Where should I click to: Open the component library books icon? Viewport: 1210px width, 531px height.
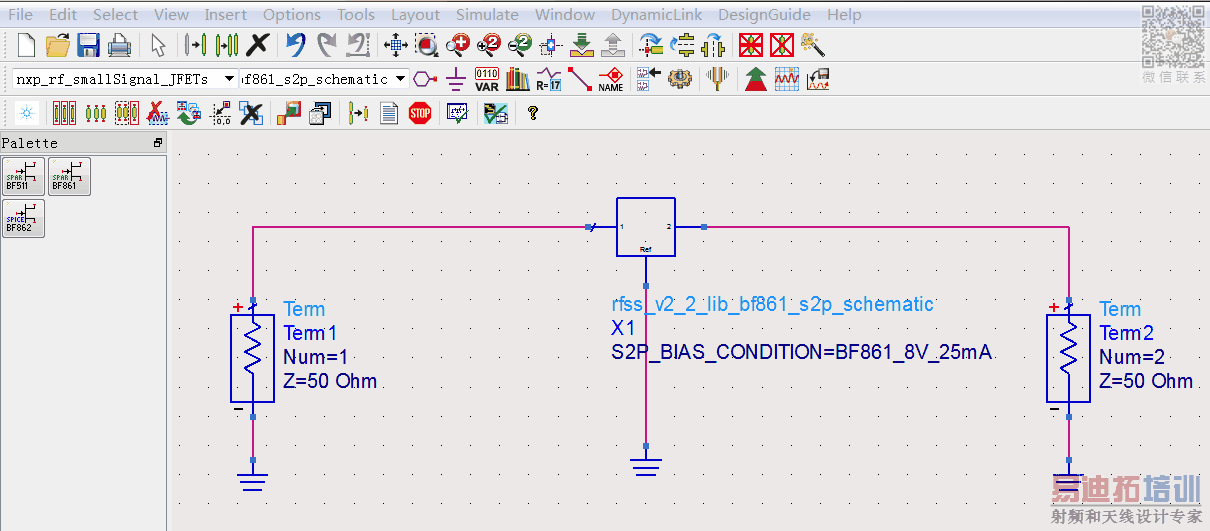point(517,79)
